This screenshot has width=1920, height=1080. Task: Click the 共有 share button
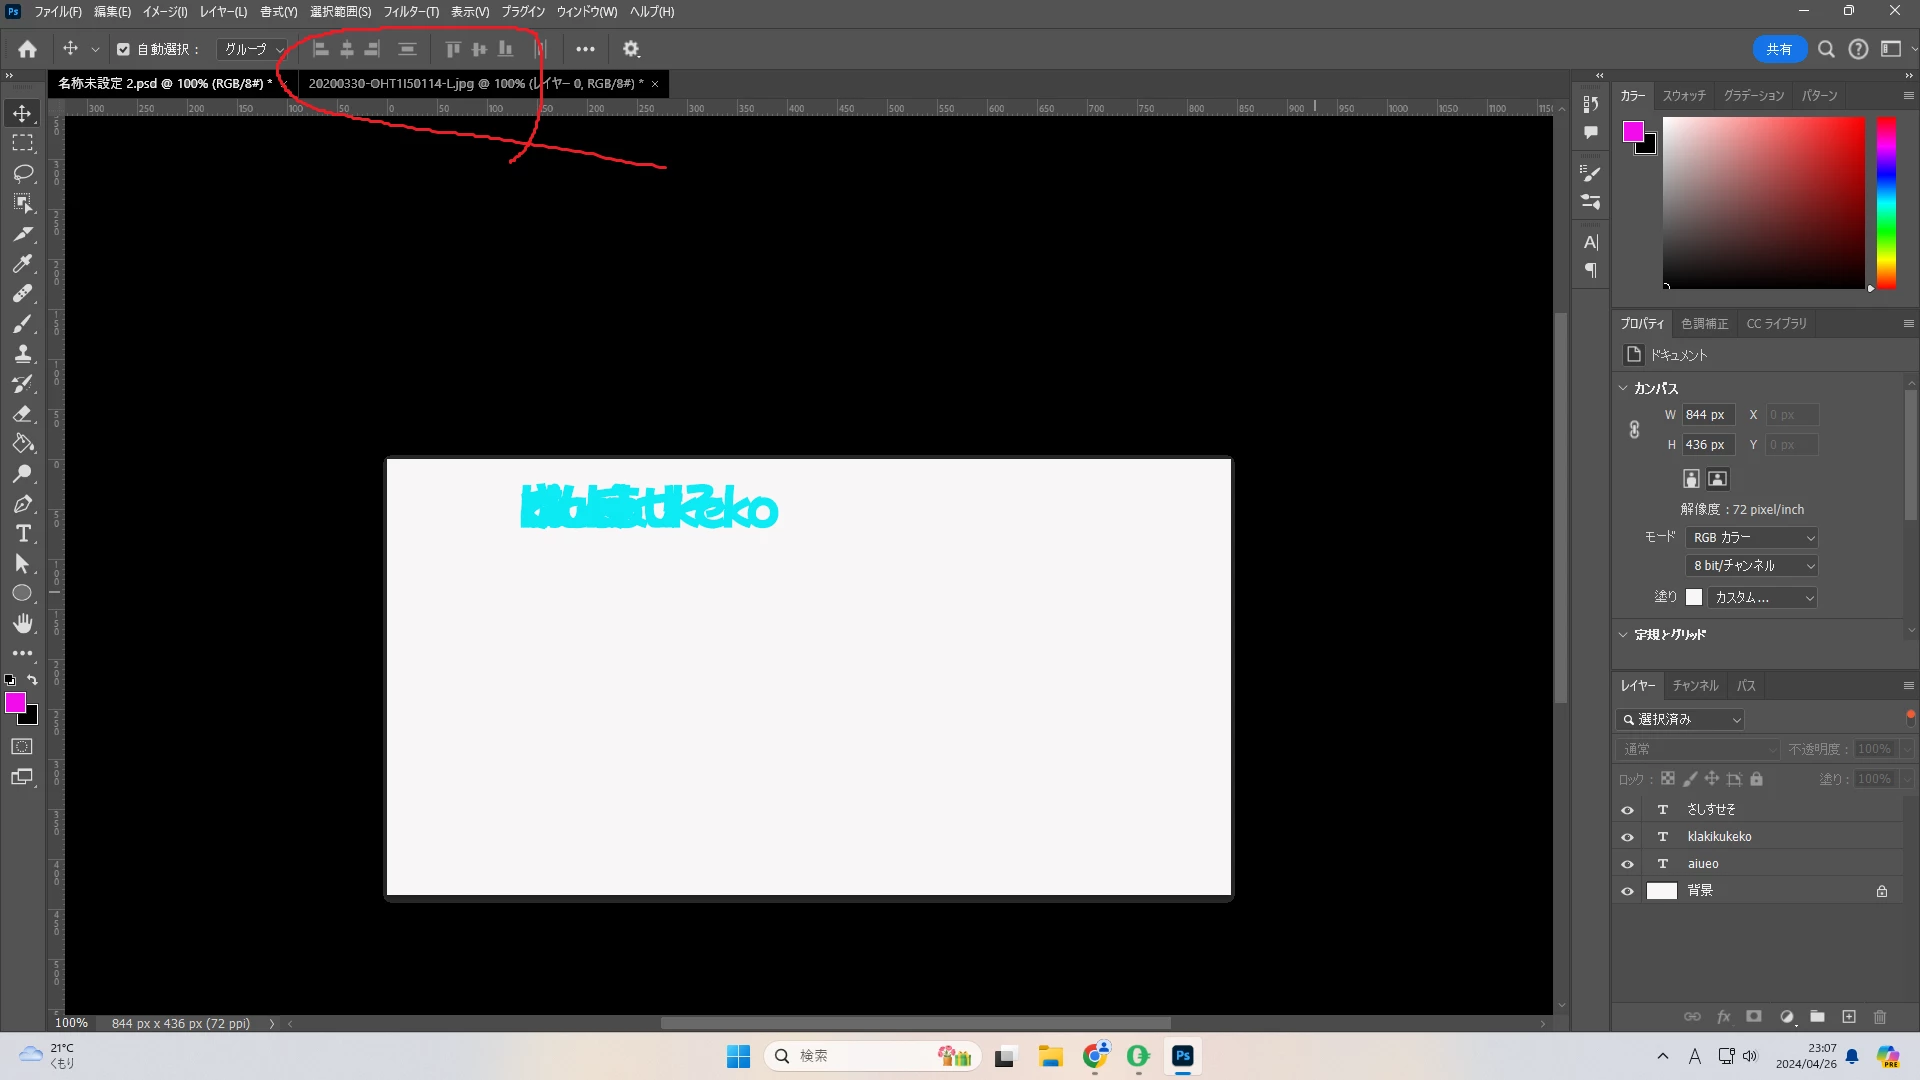pos(1778,49)
